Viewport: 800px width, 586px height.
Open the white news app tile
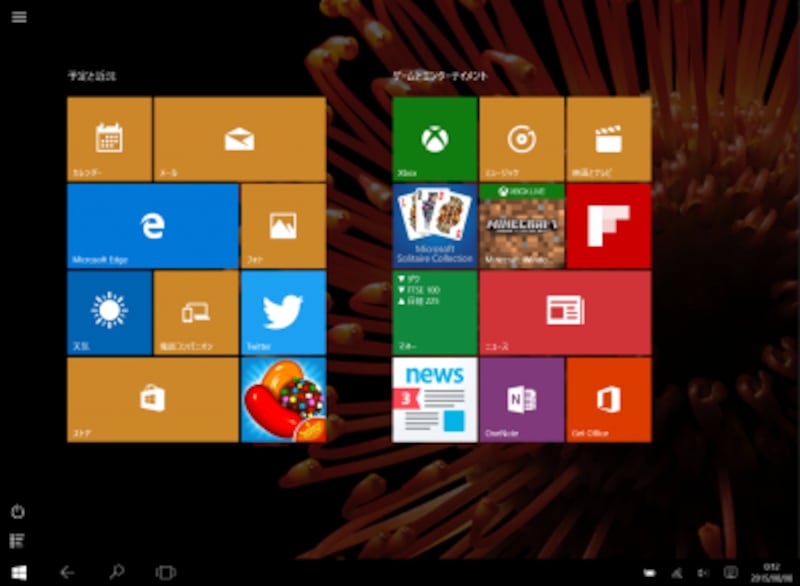(435, 399)
